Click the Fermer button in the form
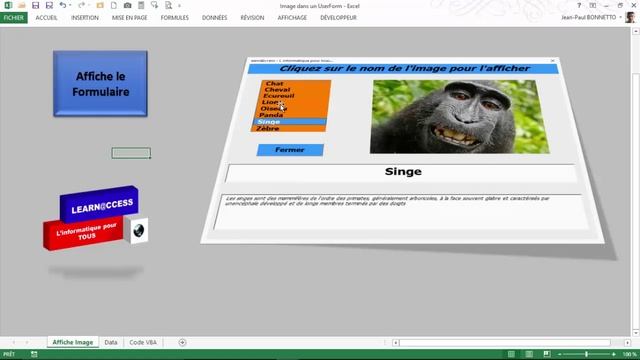640x360 pixels. point(290,150)
